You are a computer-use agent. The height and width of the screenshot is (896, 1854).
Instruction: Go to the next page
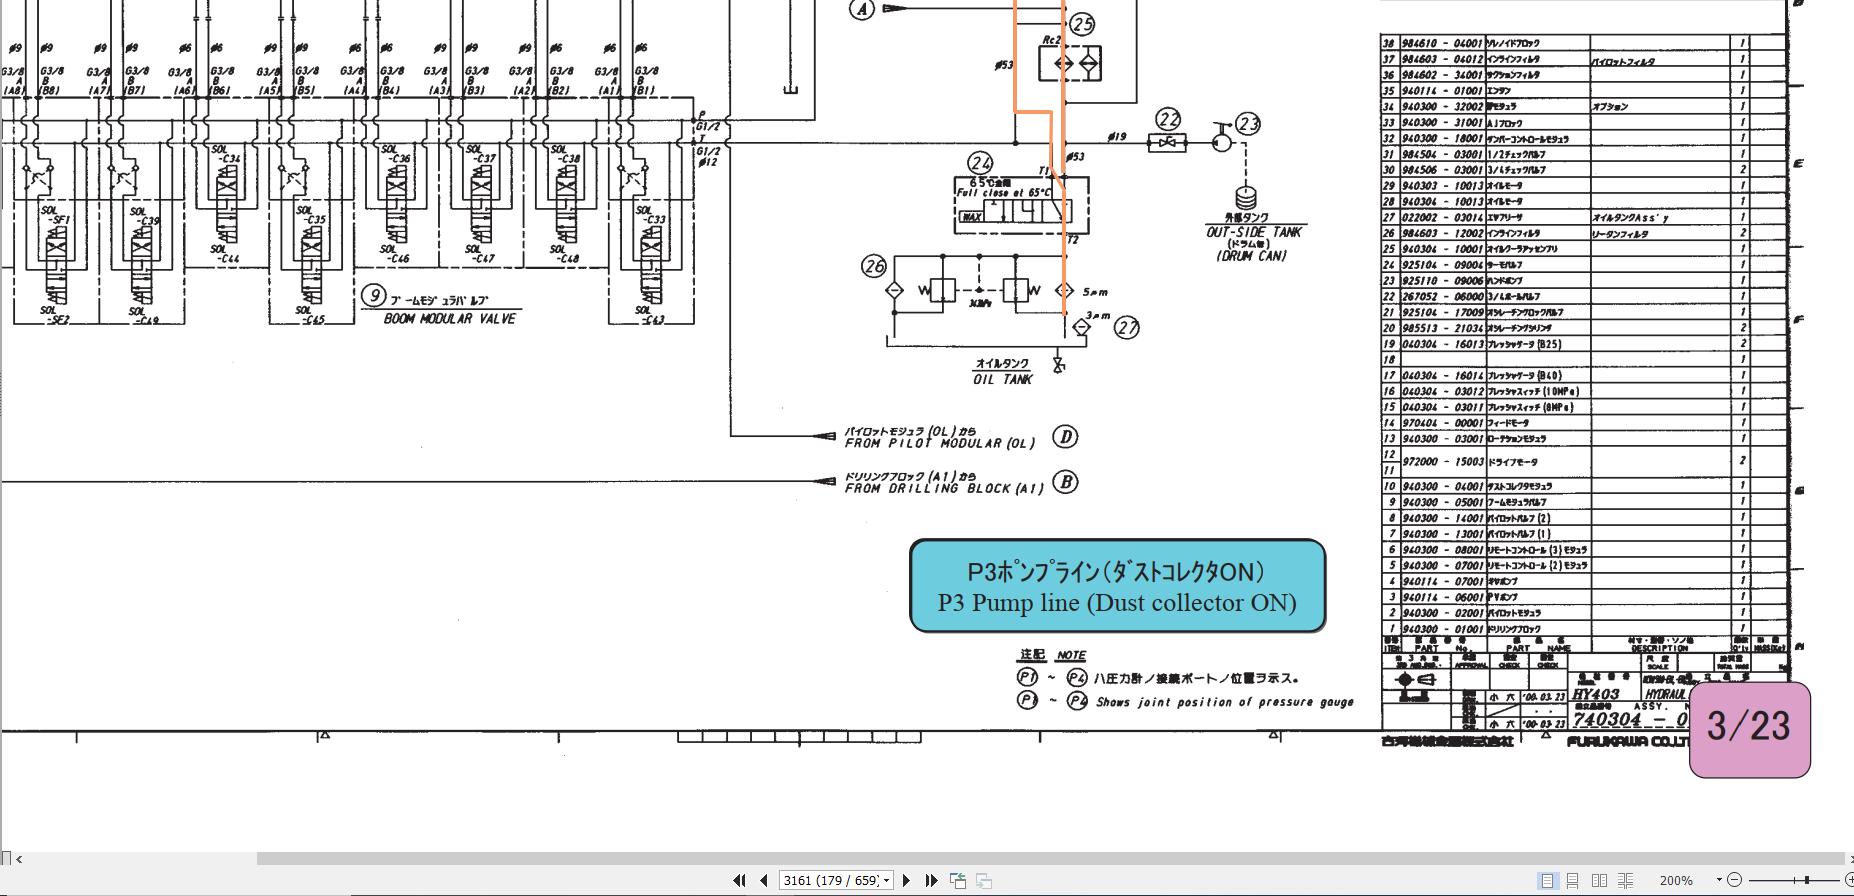906,880
